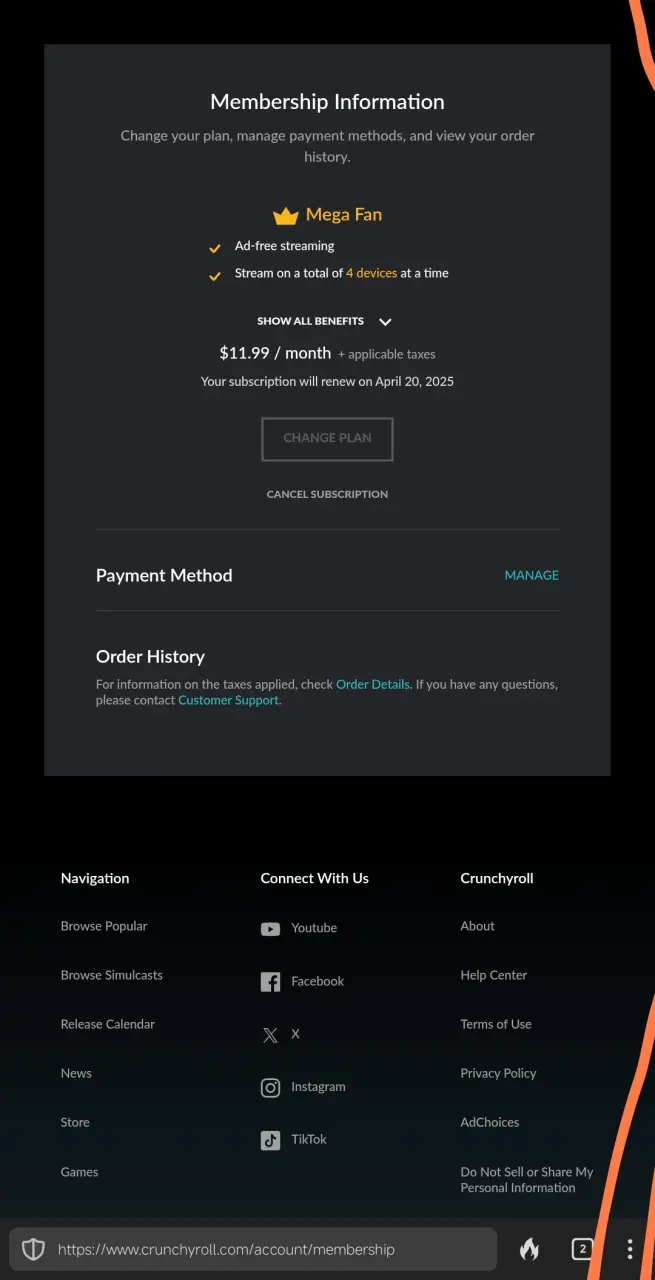Click the TikTok icon in the footer
The image size is (655, 1280).
[270, 1140]
